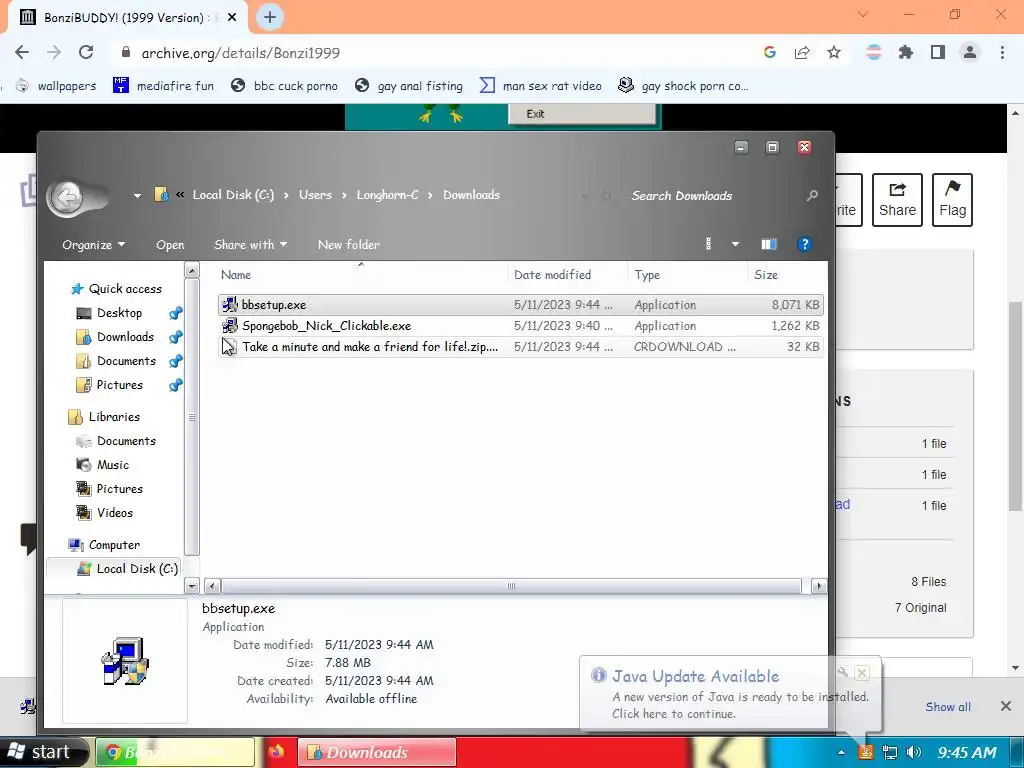This screenshot has width=1024, height=768.
Task: Open Chrome three-dot menu
Action: pyautogui.click(x=1002, y=53)
